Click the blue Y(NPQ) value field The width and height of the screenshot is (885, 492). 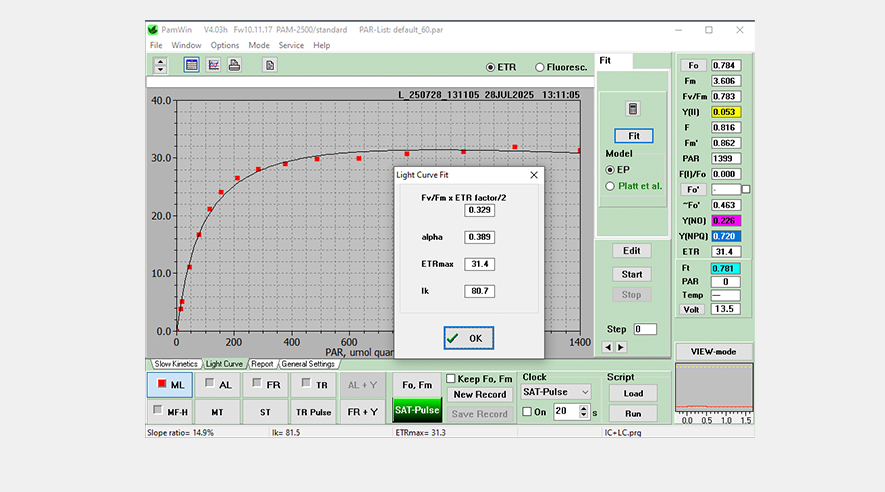click(726, 236)
